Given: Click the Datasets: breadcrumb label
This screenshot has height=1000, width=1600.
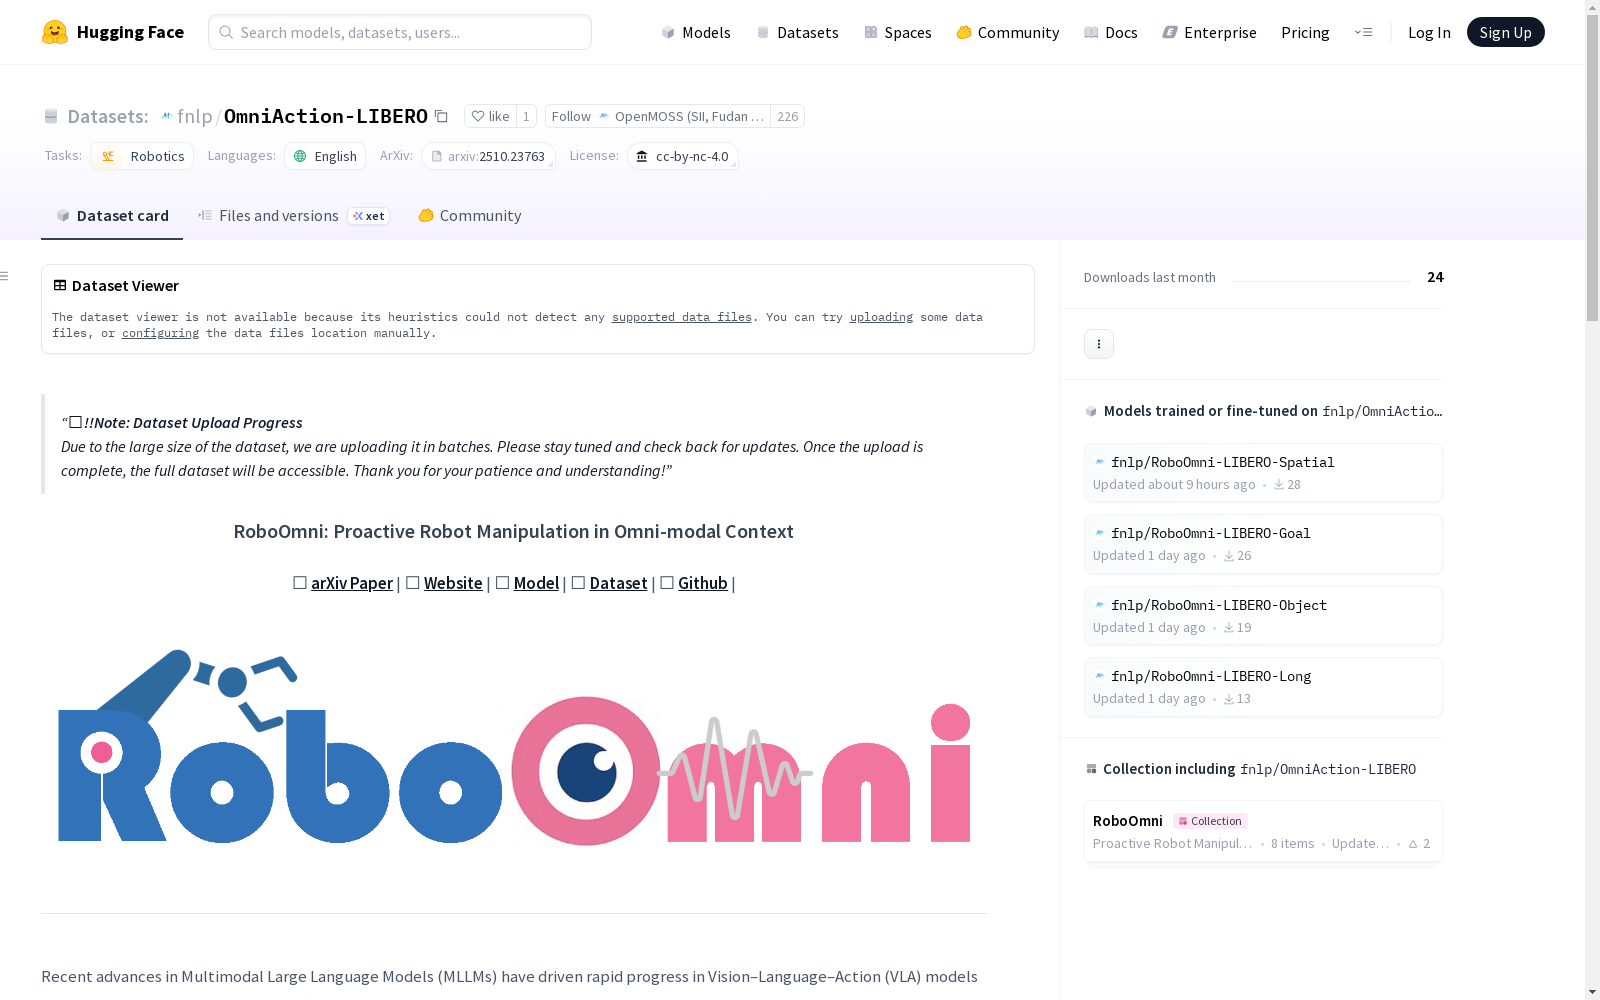Looking at the screenshot, I should [x=108, y=116].
